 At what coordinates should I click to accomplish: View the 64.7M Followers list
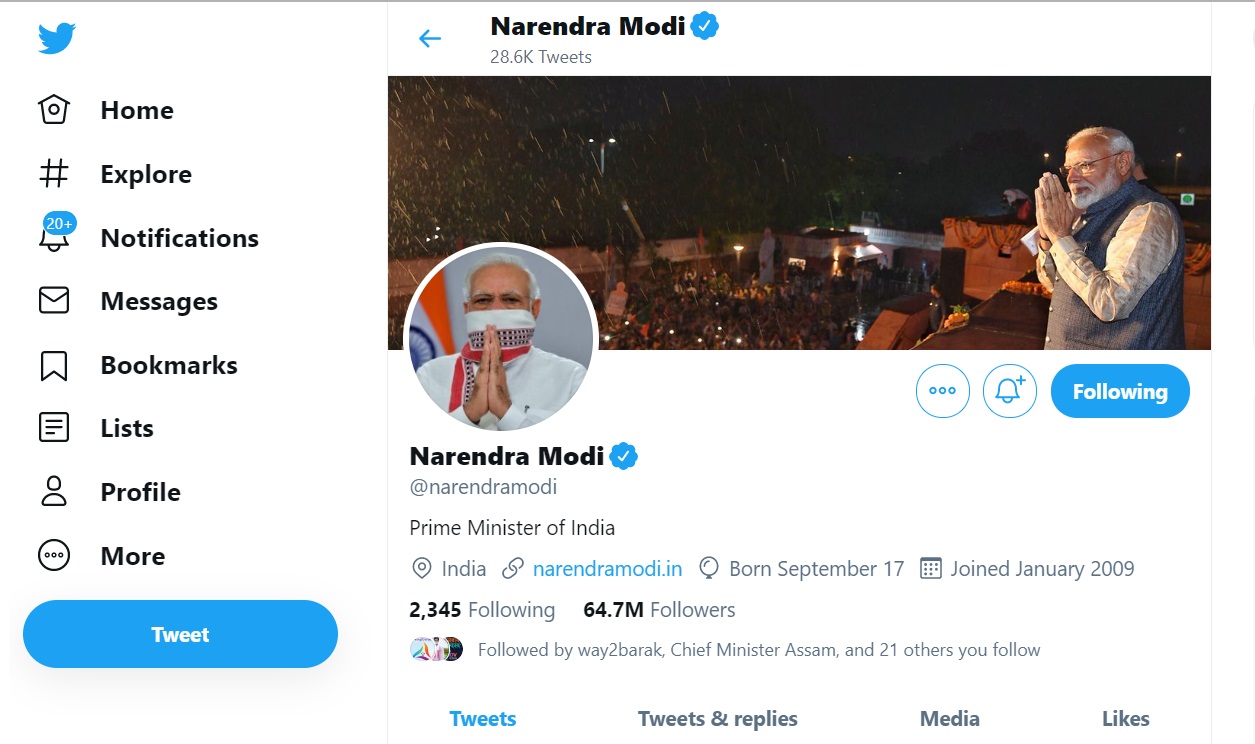(659, 610)
